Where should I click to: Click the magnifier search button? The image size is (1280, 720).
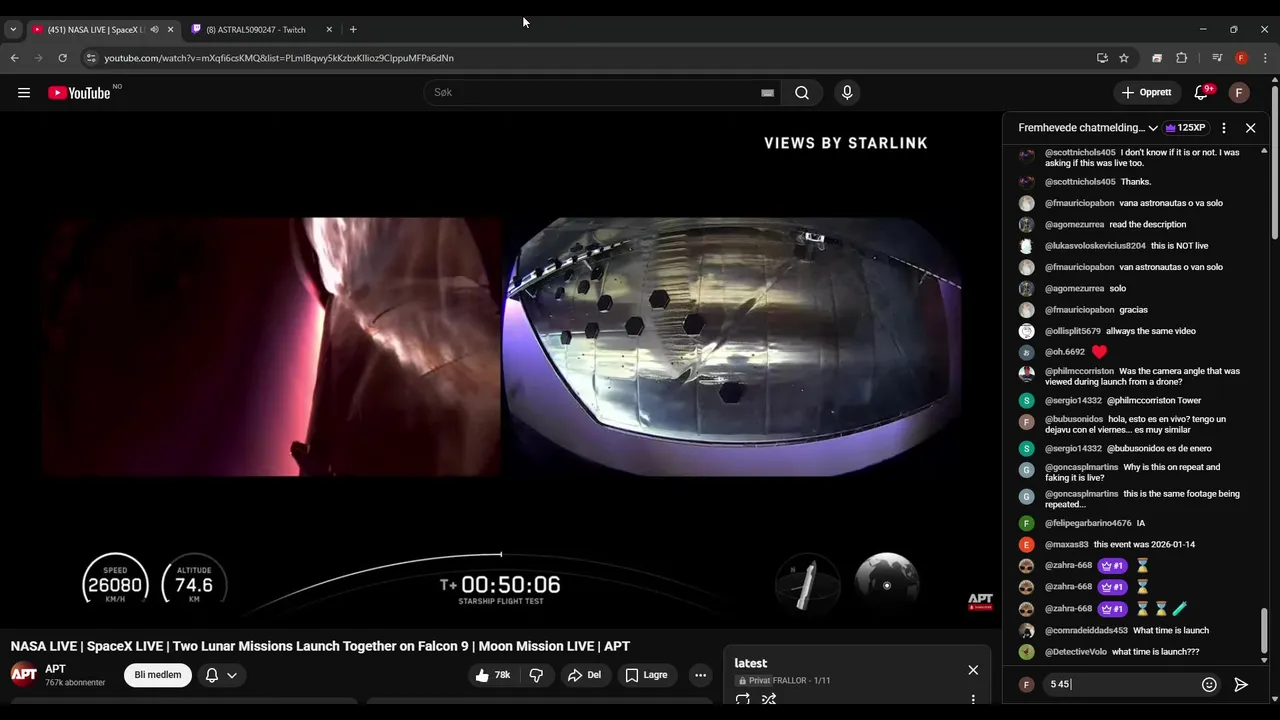(x=802, y=93)
